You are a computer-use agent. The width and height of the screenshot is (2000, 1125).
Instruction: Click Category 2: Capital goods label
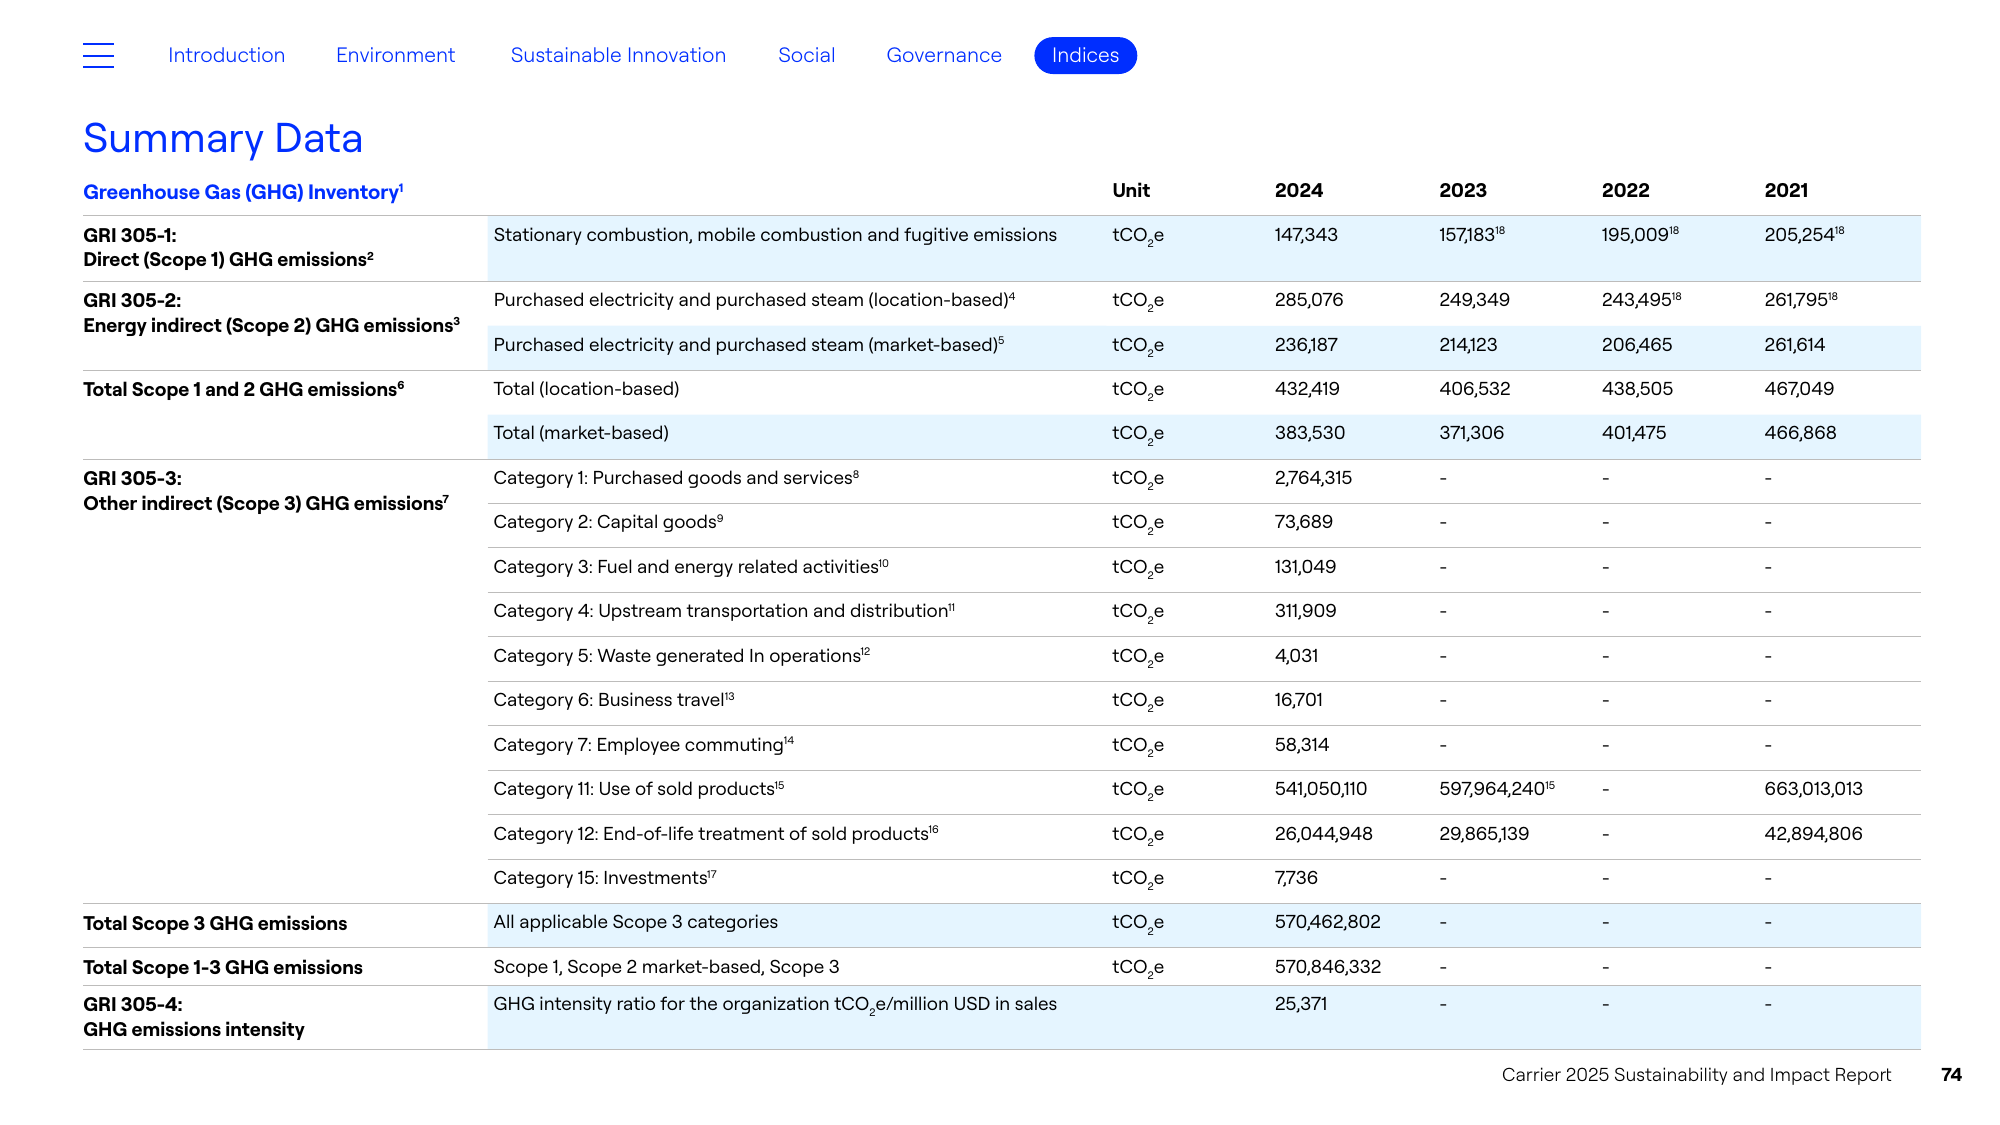(608, 522)
